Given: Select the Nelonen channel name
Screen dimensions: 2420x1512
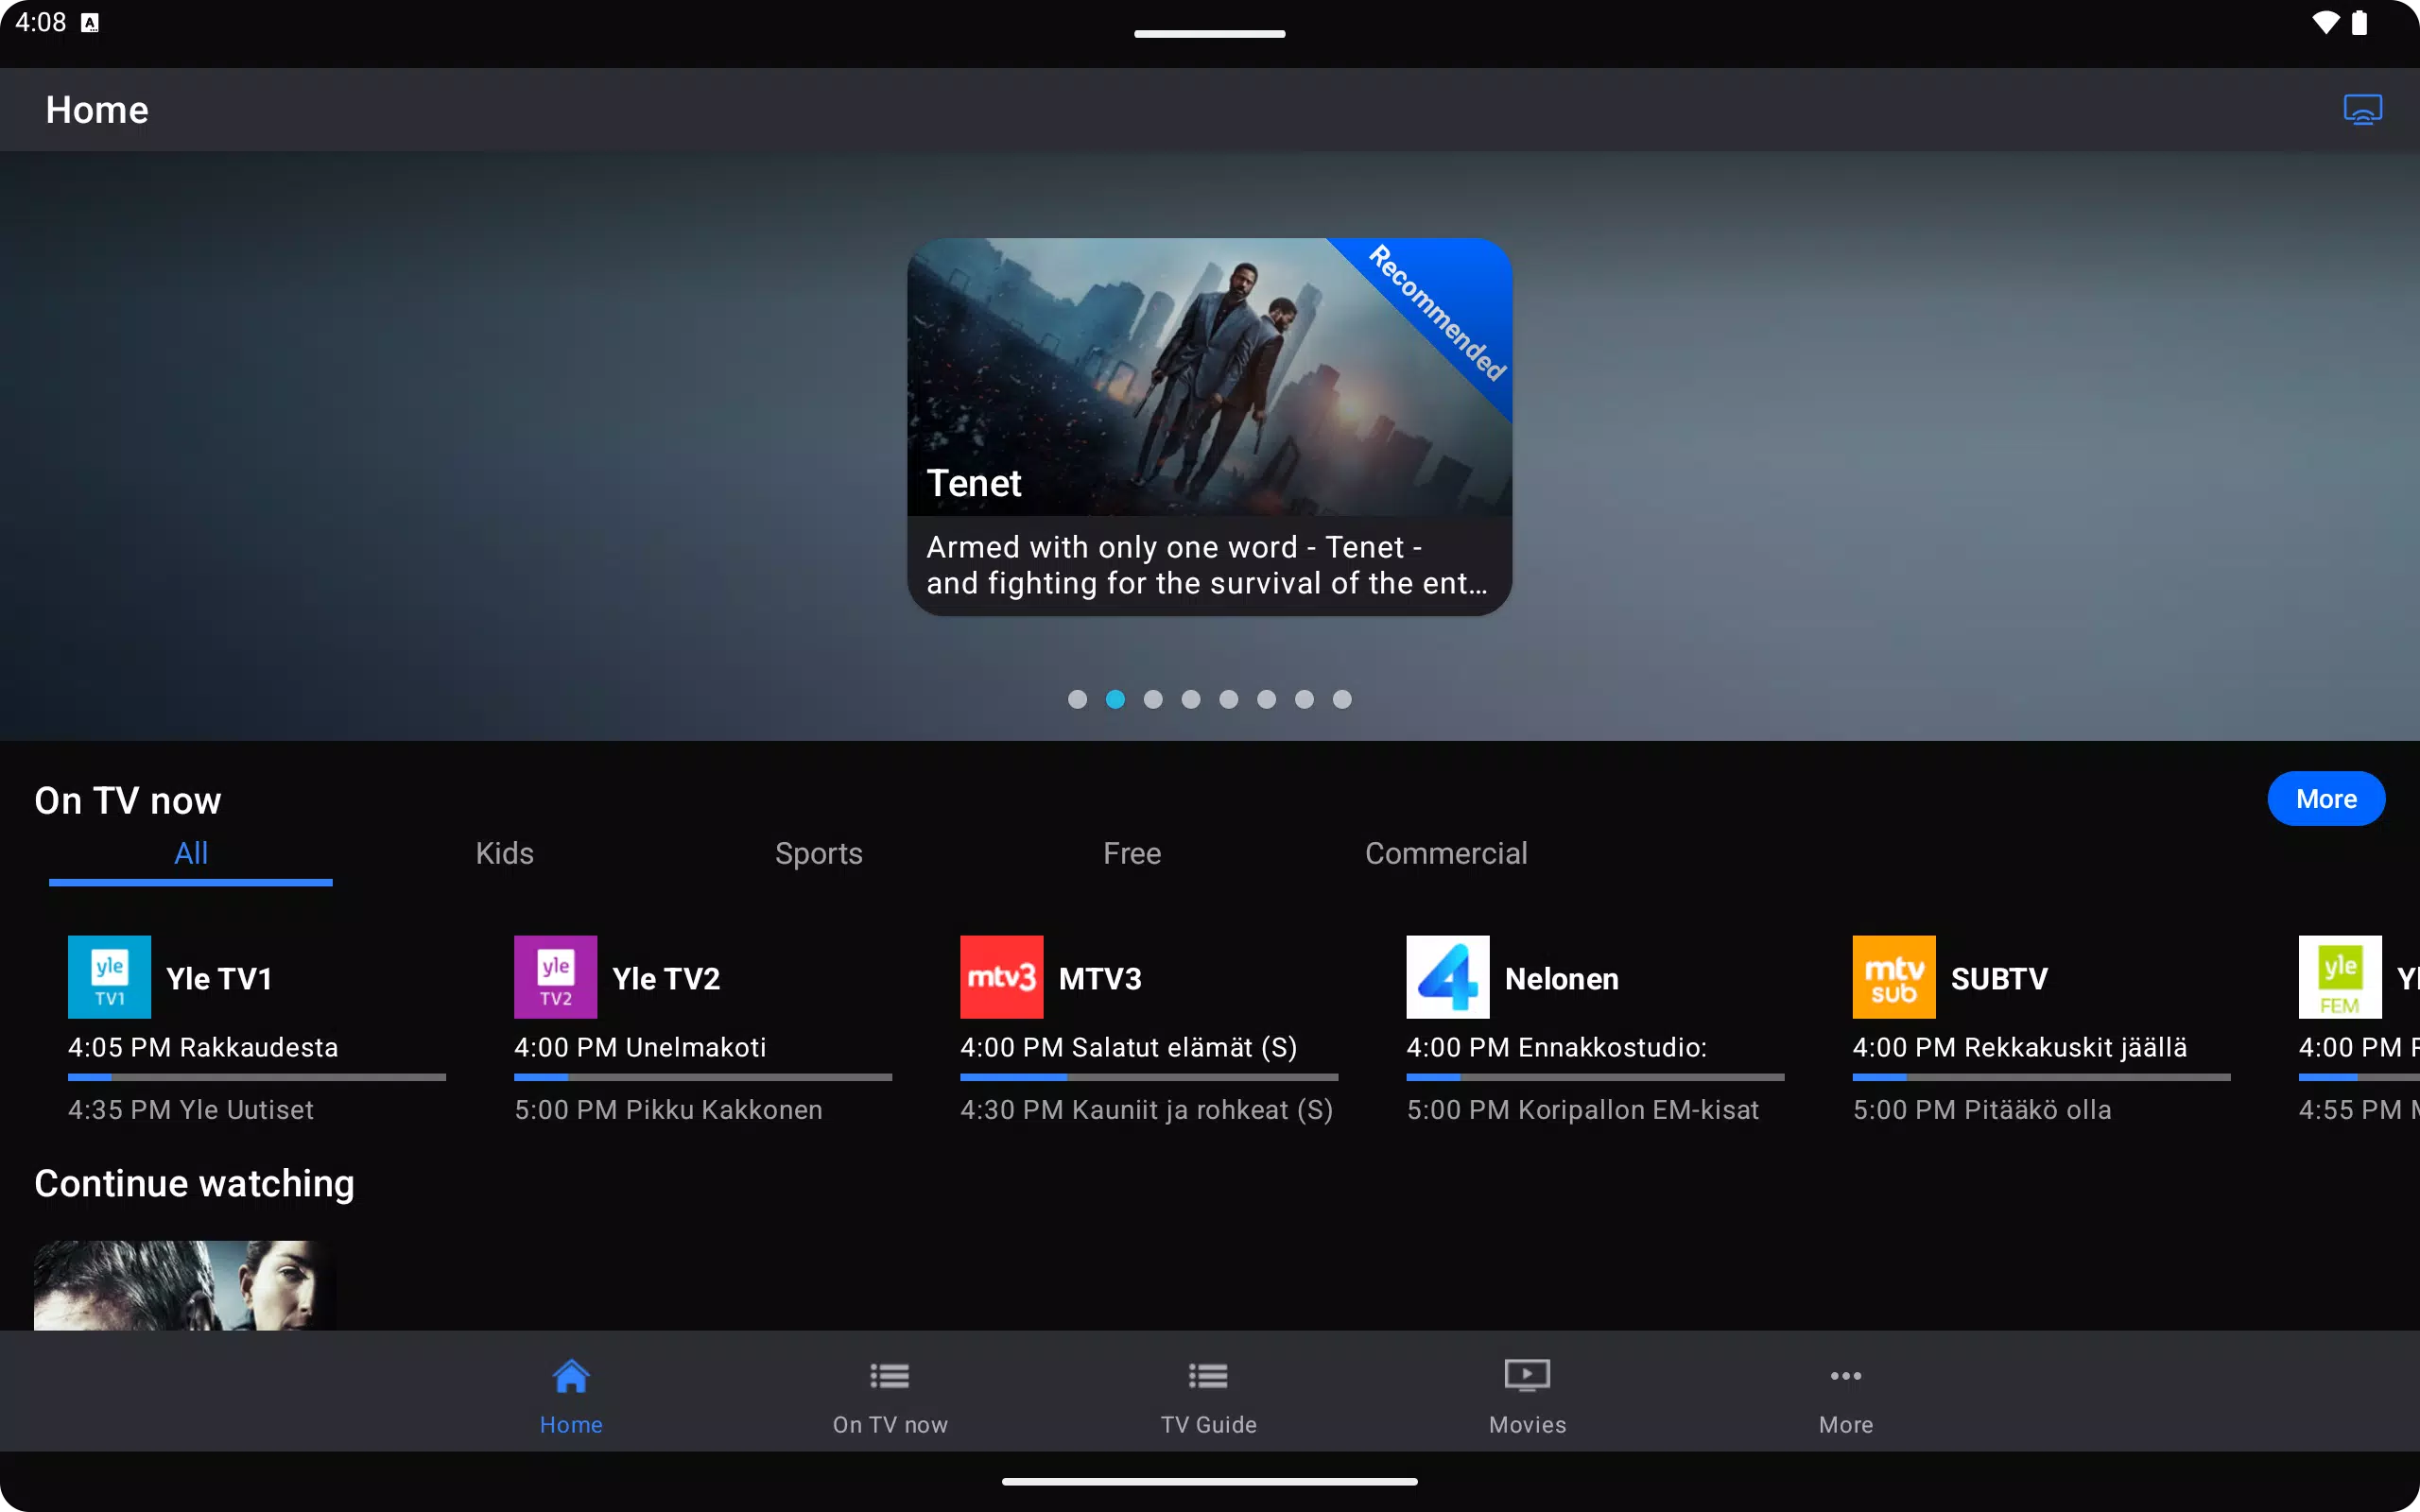Looking at the screenshot, I should (x=1562, y=978).
